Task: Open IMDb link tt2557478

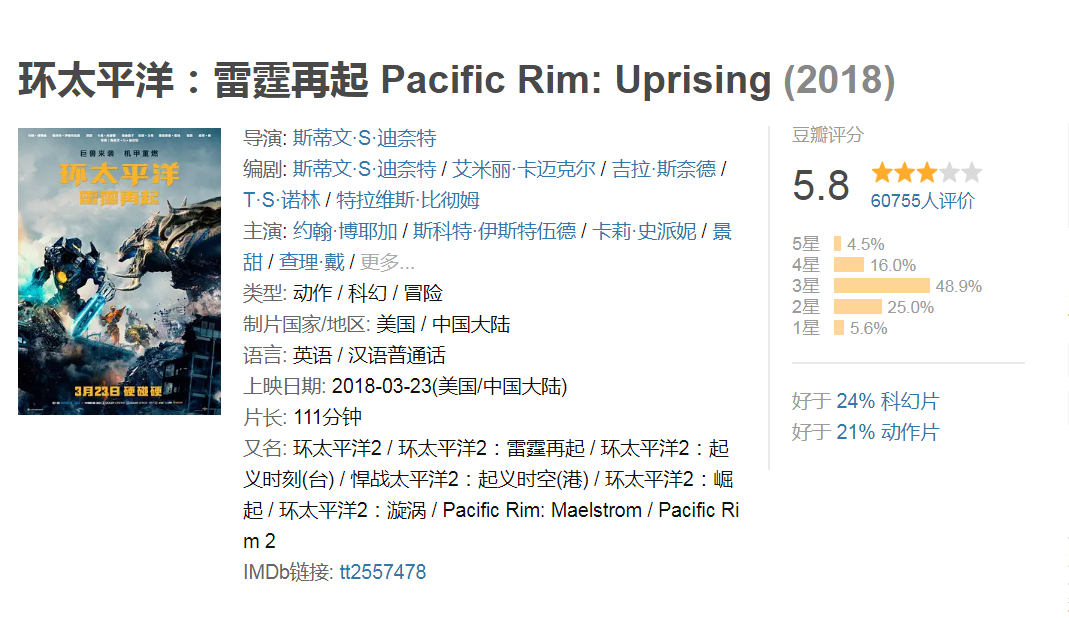Action: coord(382,572)
